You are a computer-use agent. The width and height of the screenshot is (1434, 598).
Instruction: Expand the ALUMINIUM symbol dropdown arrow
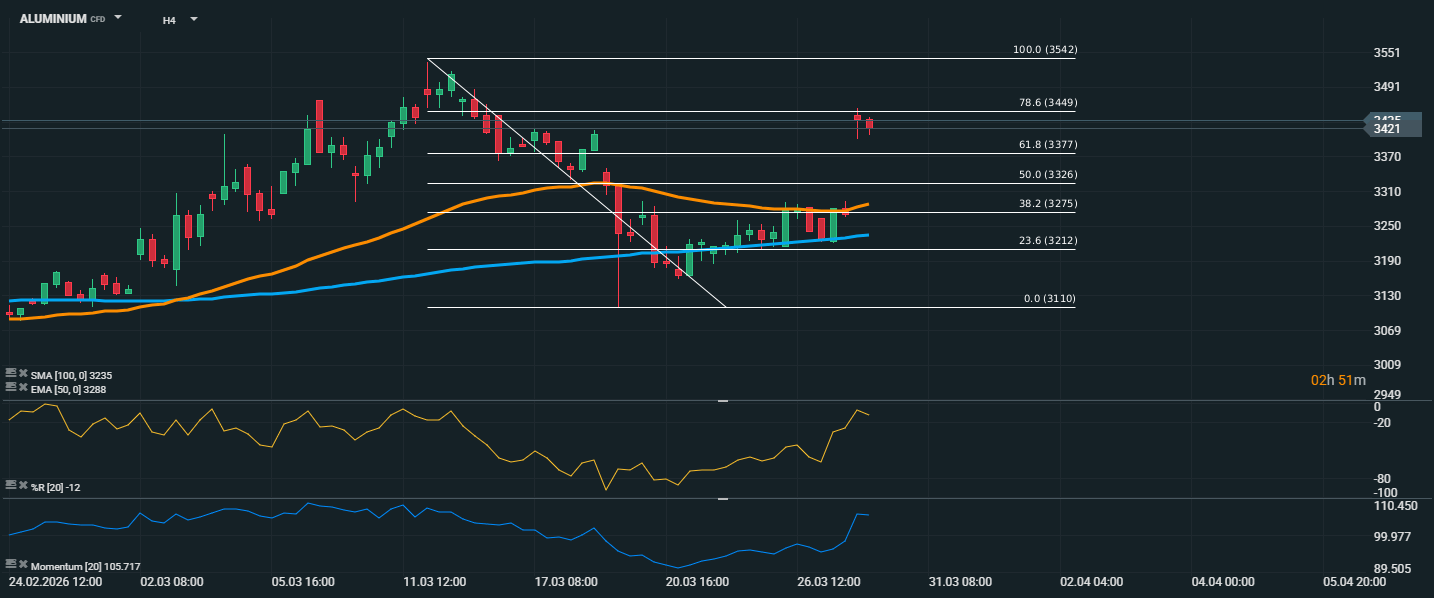click(x=118, y=18)
